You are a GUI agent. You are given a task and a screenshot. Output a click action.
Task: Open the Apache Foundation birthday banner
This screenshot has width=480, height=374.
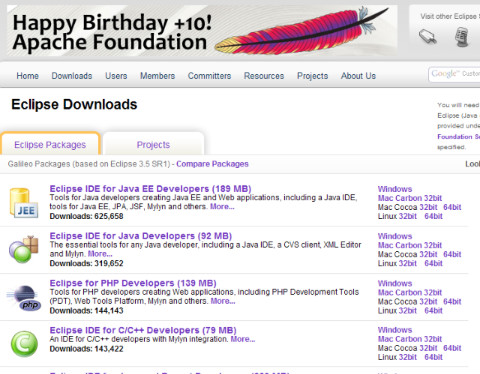(x=202, y=31)
